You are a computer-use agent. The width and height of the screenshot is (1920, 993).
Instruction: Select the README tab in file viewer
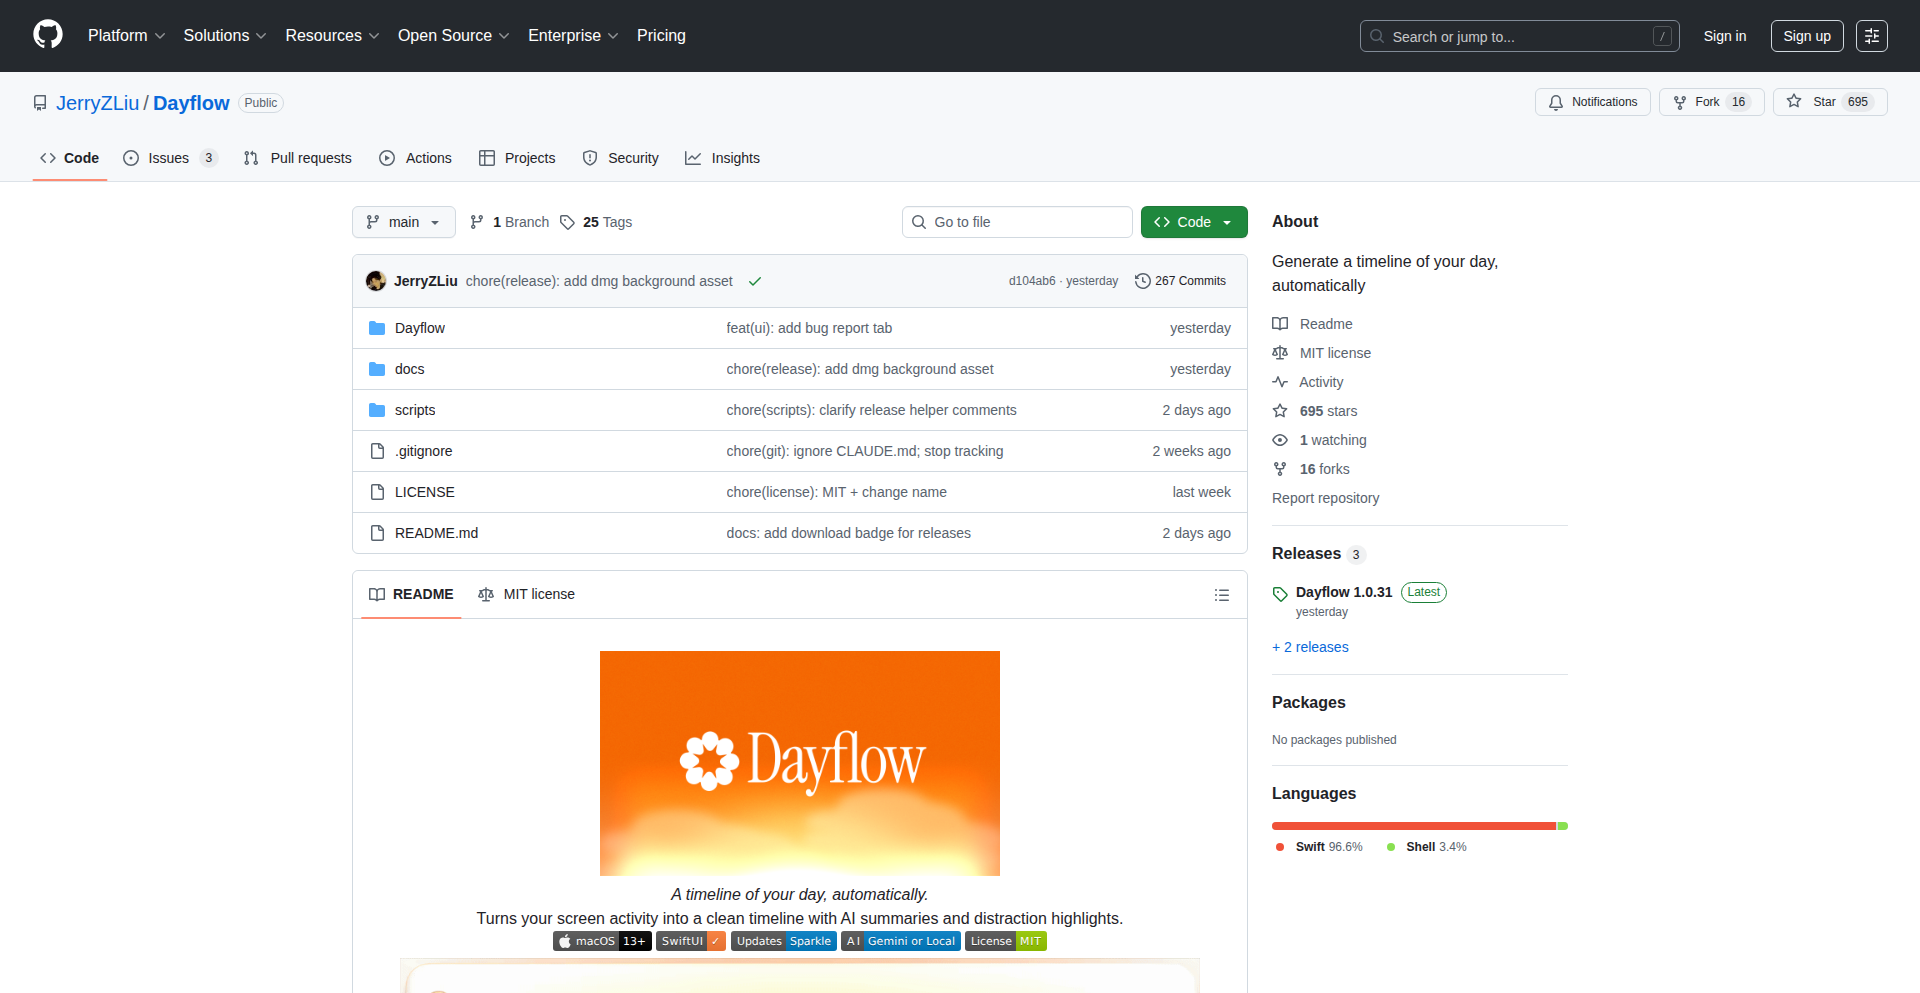pyautogui.click(x=411, y=594)
